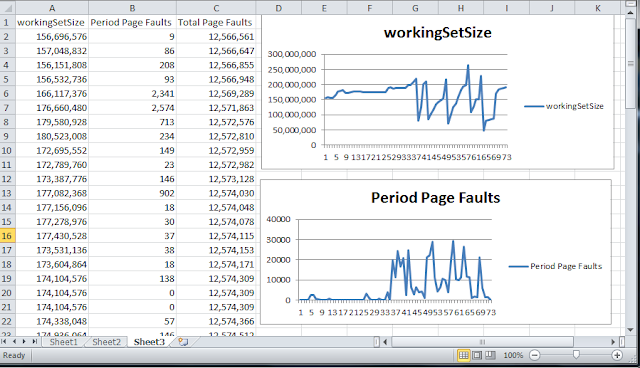The width and height of the screenshot is (640, 368).
Task: Open the 100% zoom level dialog
Action: tap(513, 355)
